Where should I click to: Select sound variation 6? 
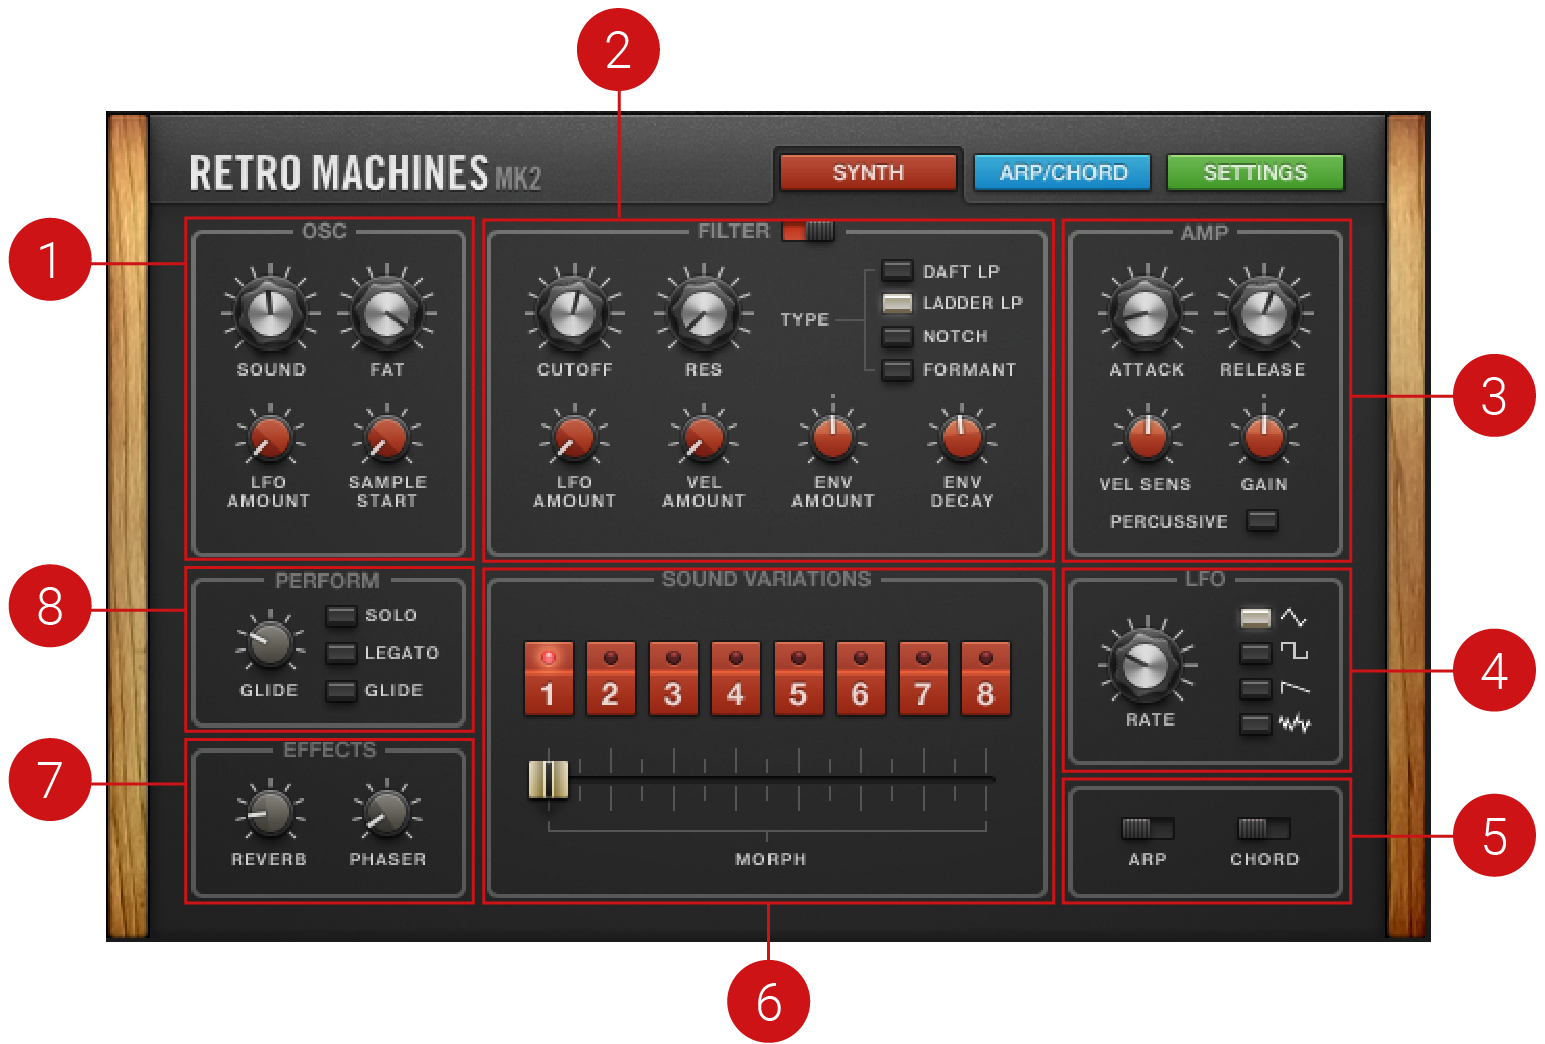coord(860,679)
